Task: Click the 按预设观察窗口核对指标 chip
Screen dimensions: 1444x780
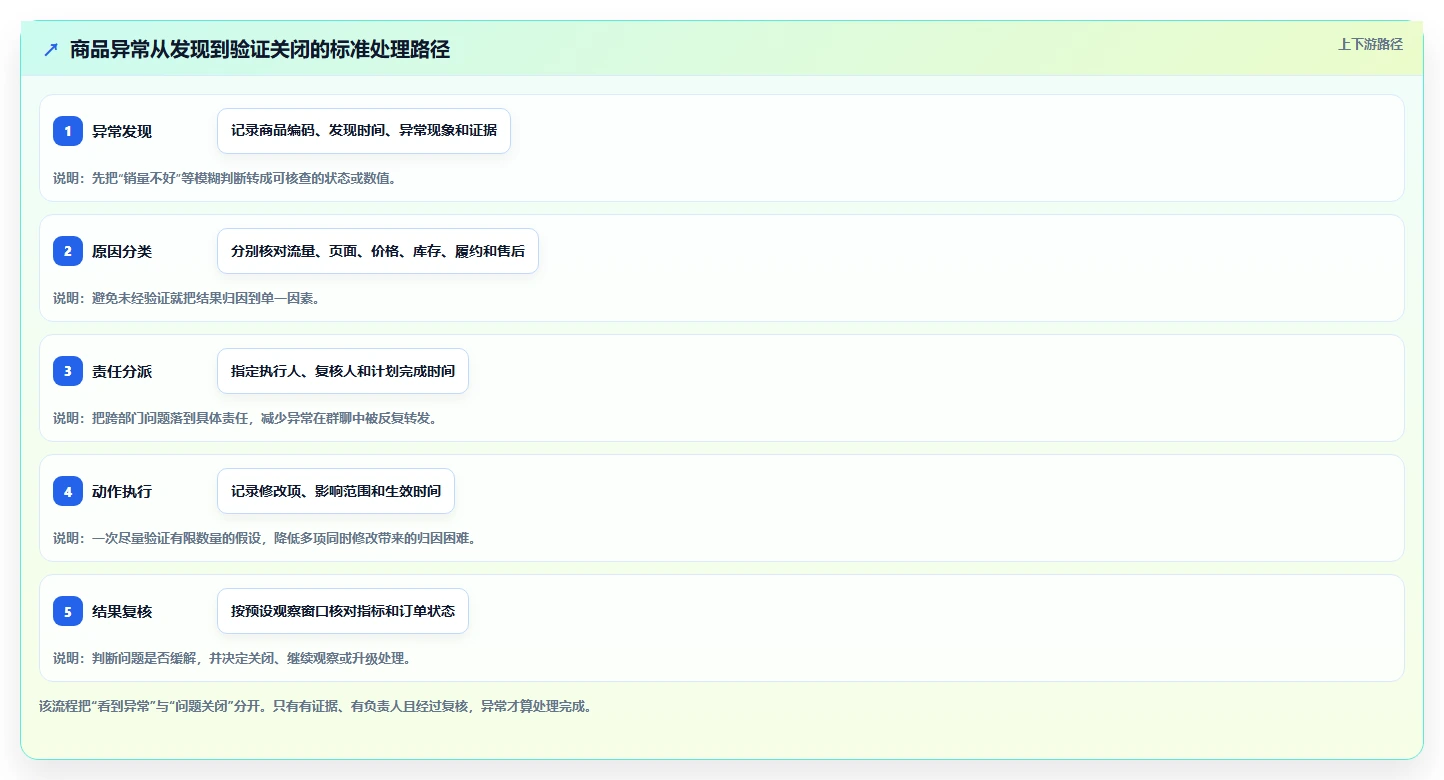Action: tap(343, 611)
